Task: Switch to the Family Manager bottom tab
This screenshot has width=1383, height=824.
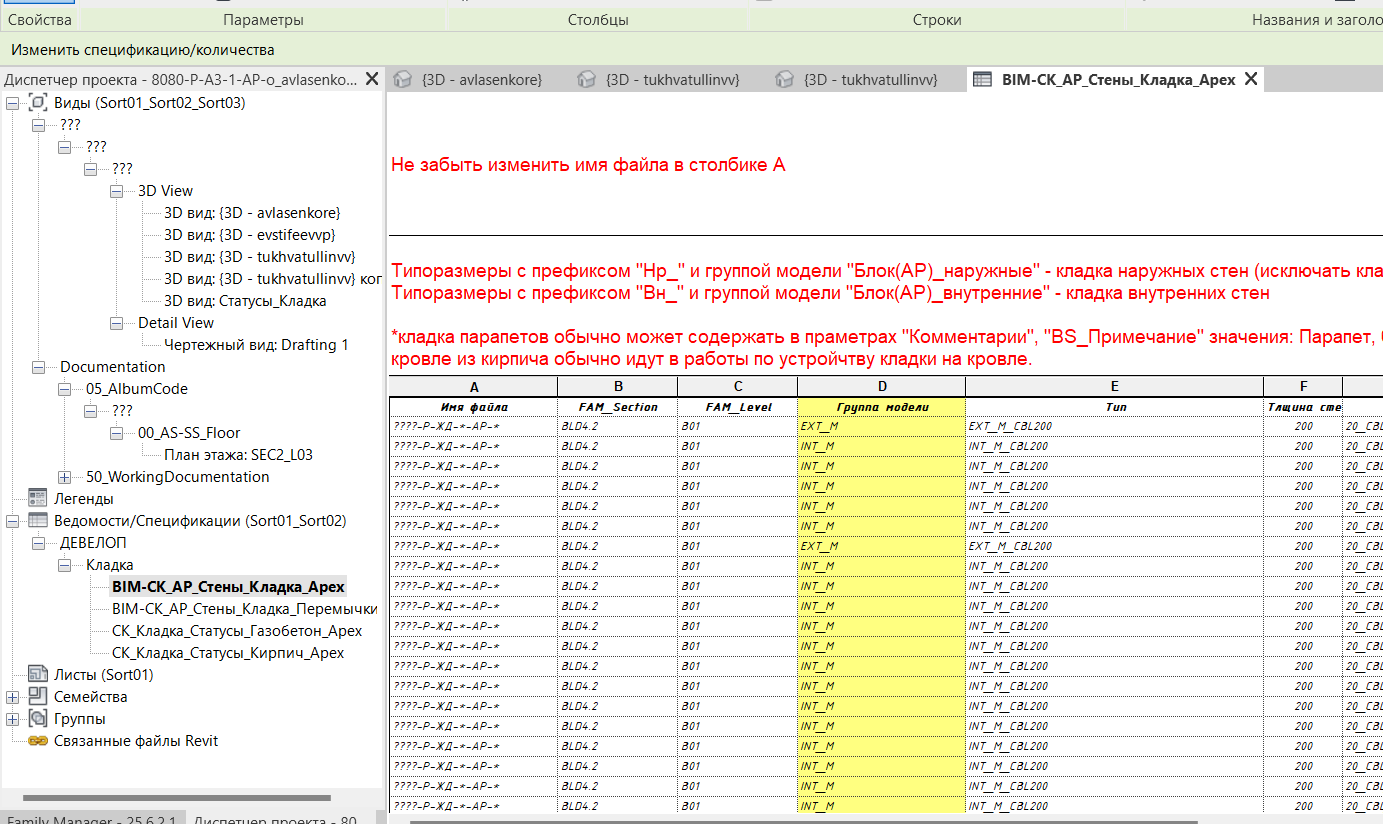Action: click(90, 819)
